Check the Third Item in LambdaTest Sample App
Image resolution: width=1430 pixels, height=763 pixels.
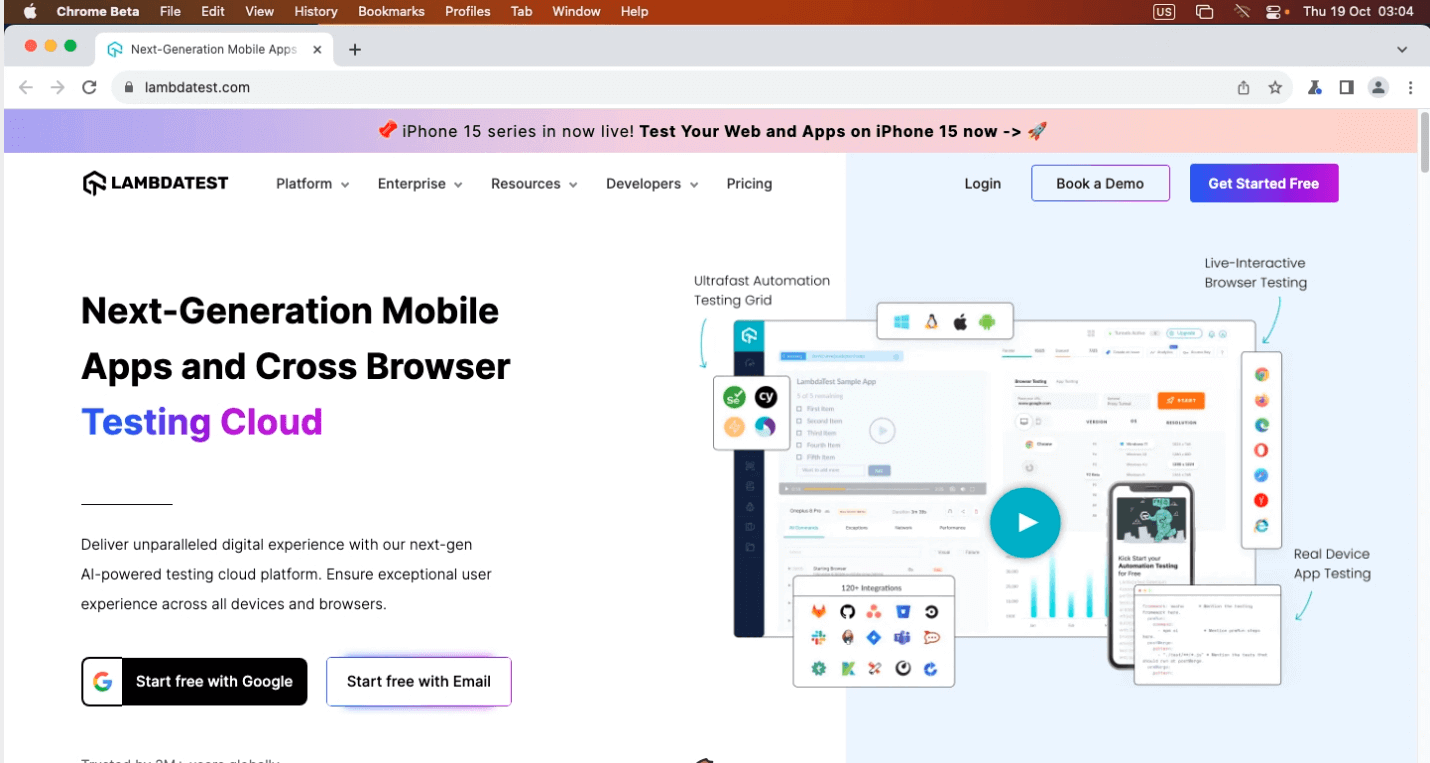tap(799, 433)
